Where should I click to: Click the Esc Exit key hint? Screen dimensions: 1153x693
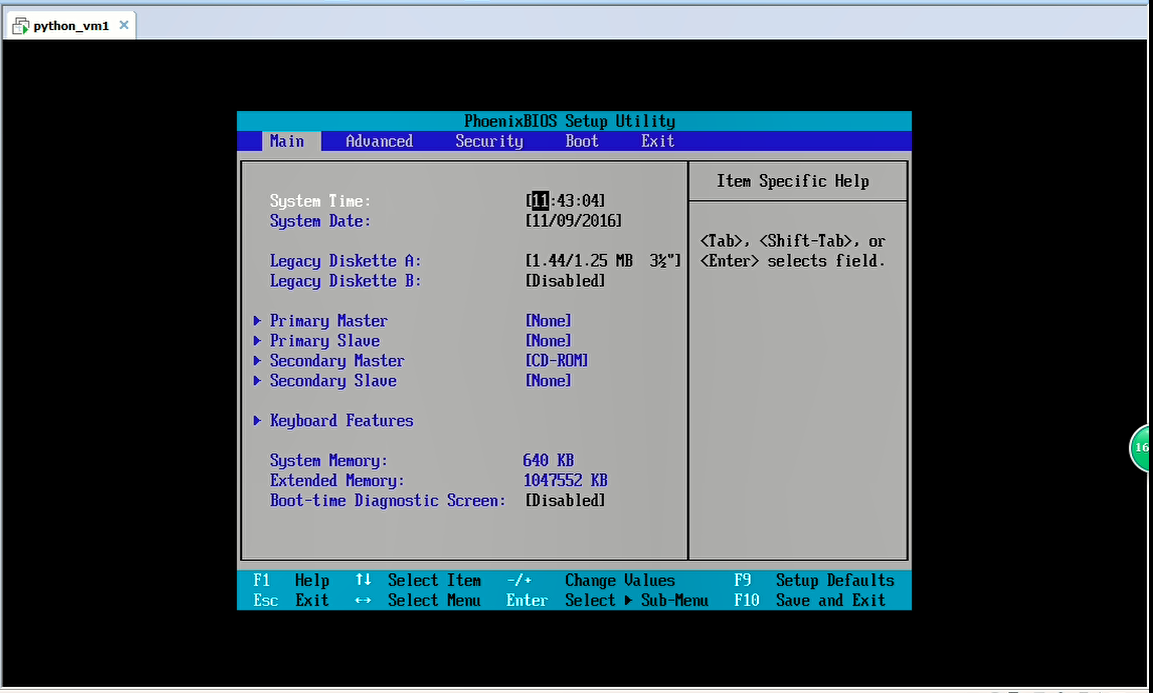click(291, 600)
